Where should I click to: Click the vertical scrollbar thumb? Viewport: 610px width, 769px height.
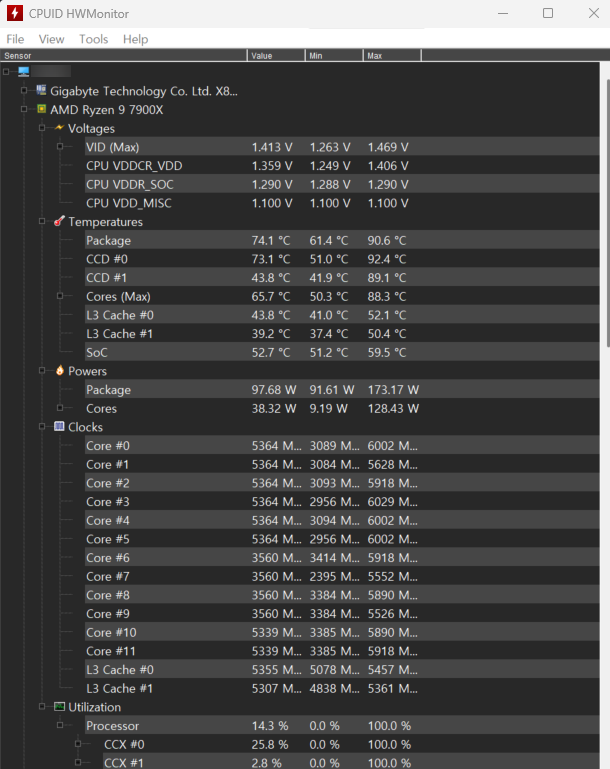608,213
